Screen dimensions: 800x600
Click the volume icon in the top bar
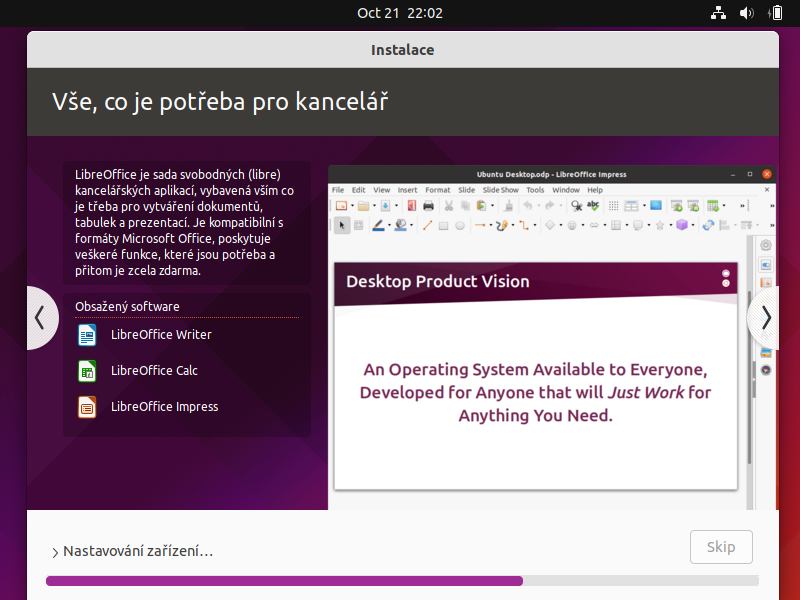coord(748,13)
